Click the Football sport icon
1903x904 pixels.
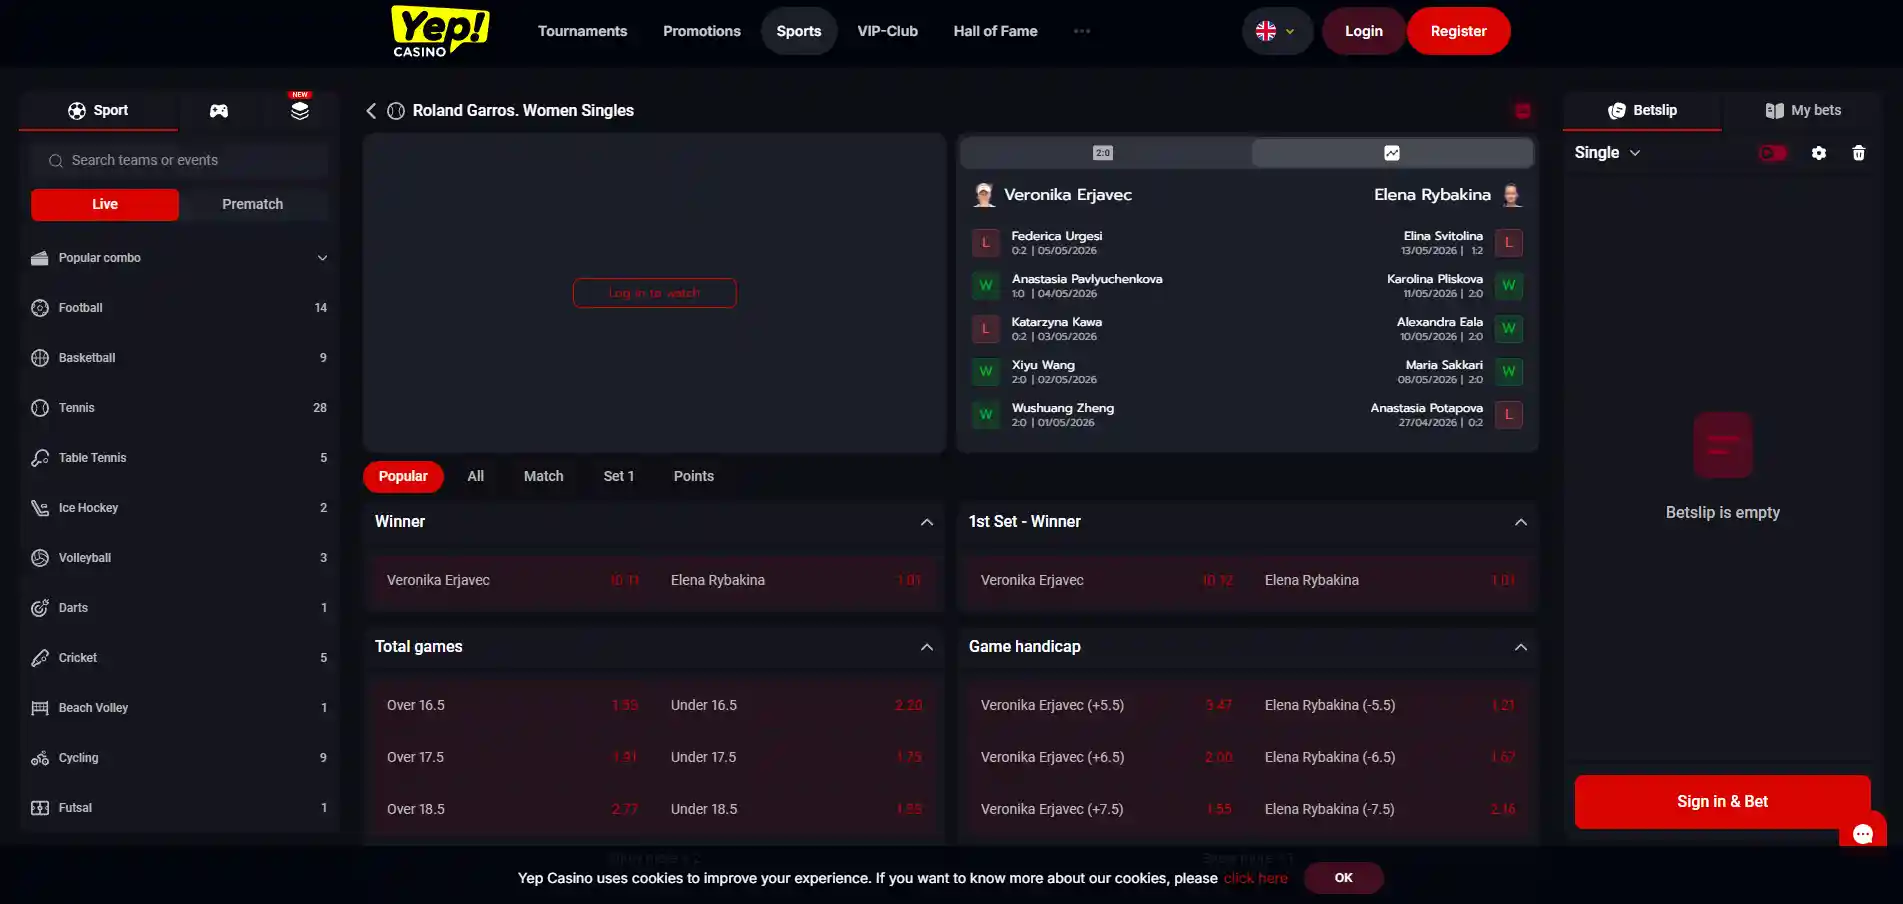pyautogui.click(x=40, y=308)
